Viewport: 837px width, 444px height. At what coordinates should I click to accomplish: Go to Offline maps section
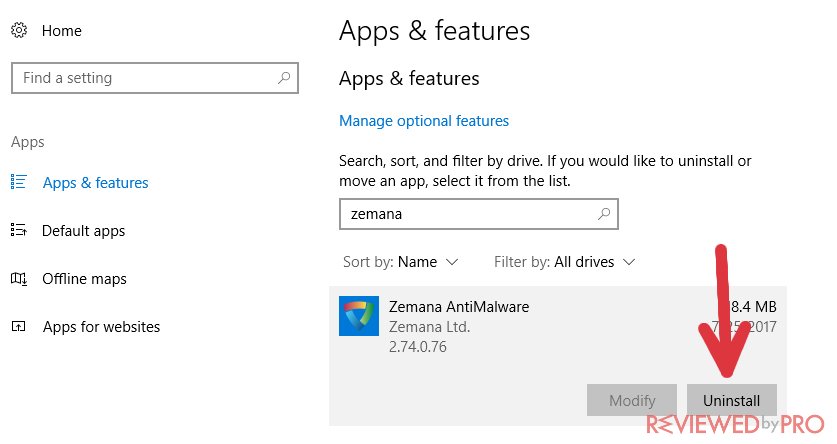click(x=84, y=279)
